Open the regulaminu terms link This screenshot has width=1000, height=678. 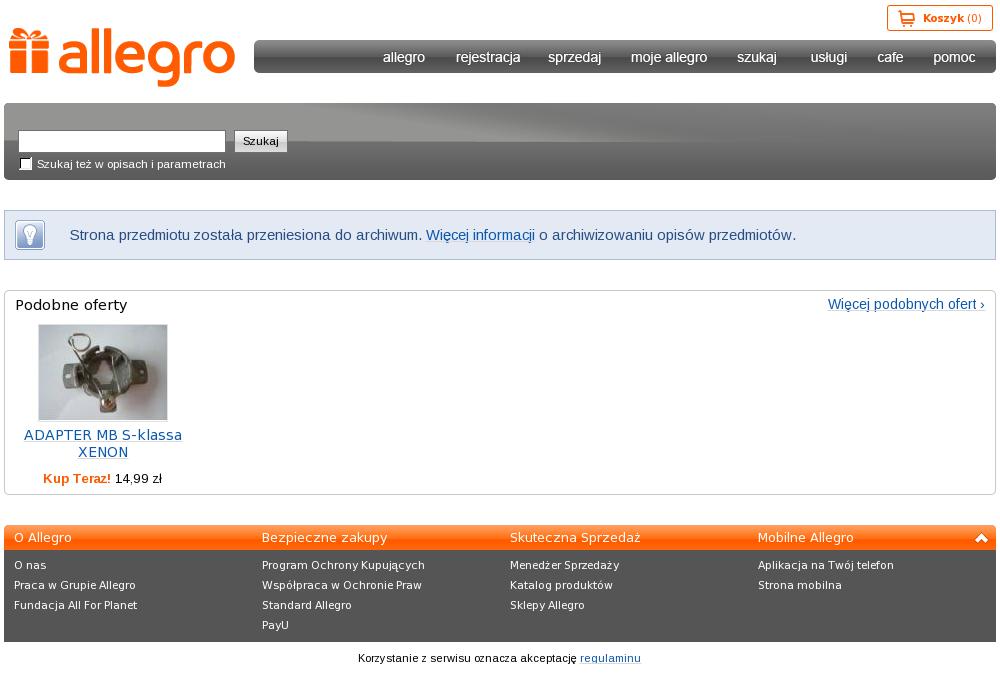[x=610, y=658]
